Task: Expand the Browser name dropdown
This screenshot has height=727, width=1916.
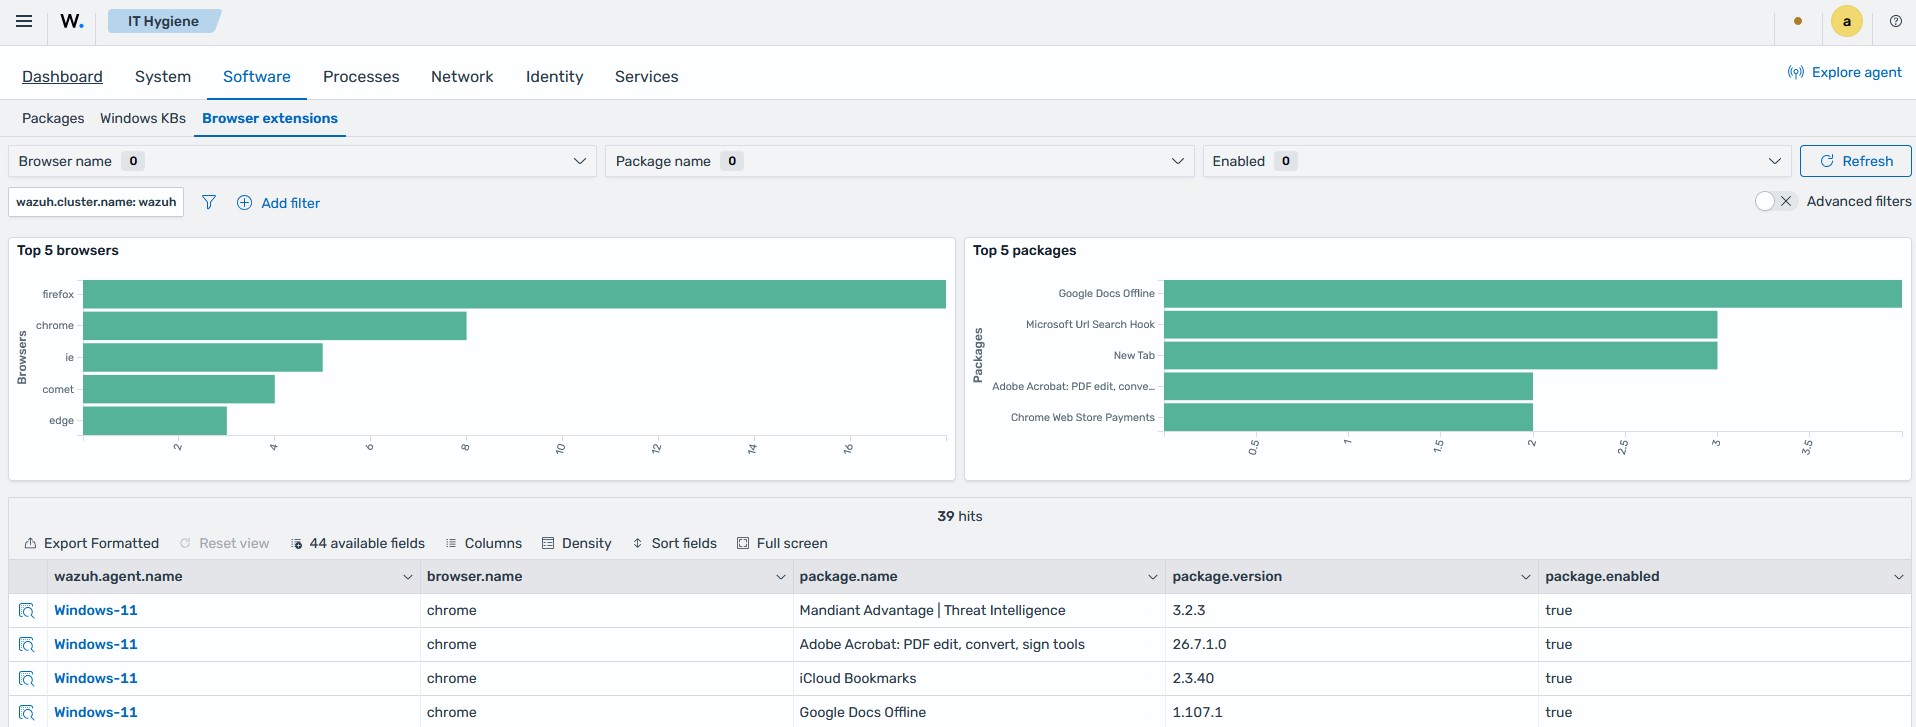Action: pos(302,161)
